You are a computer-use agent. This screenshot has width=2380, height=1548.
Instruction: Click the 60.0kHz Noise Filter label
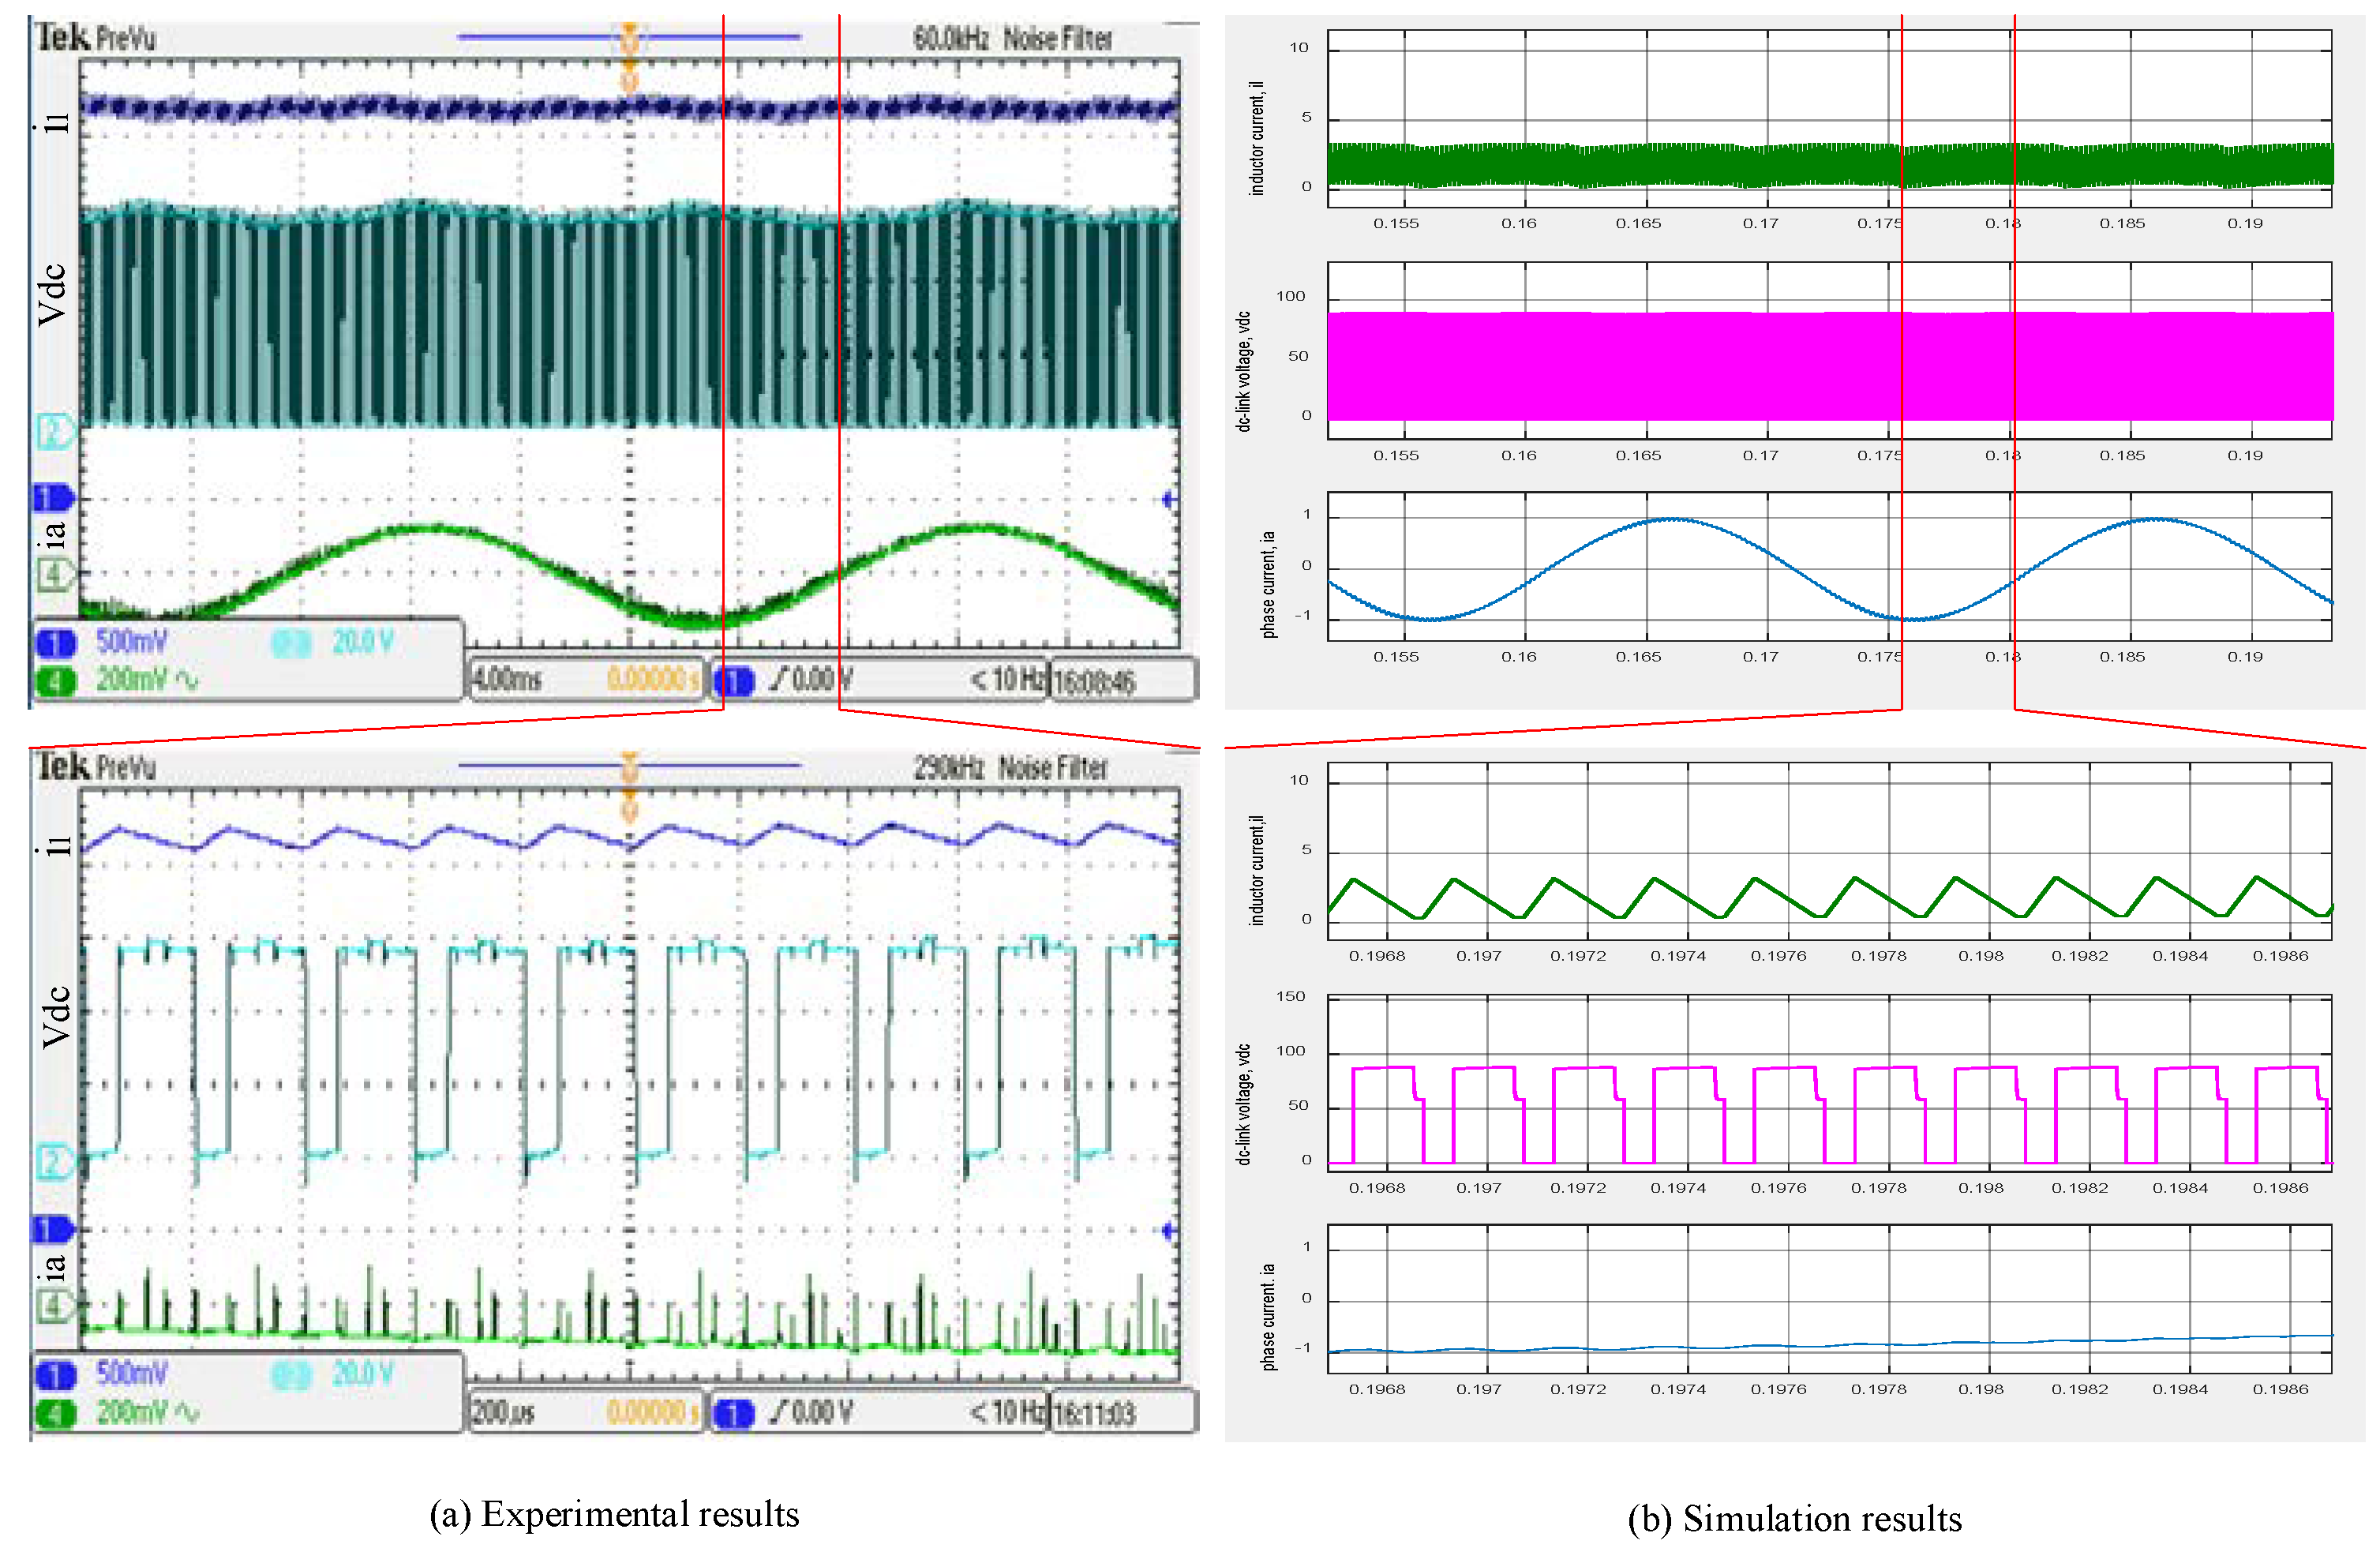[1012, 39]
